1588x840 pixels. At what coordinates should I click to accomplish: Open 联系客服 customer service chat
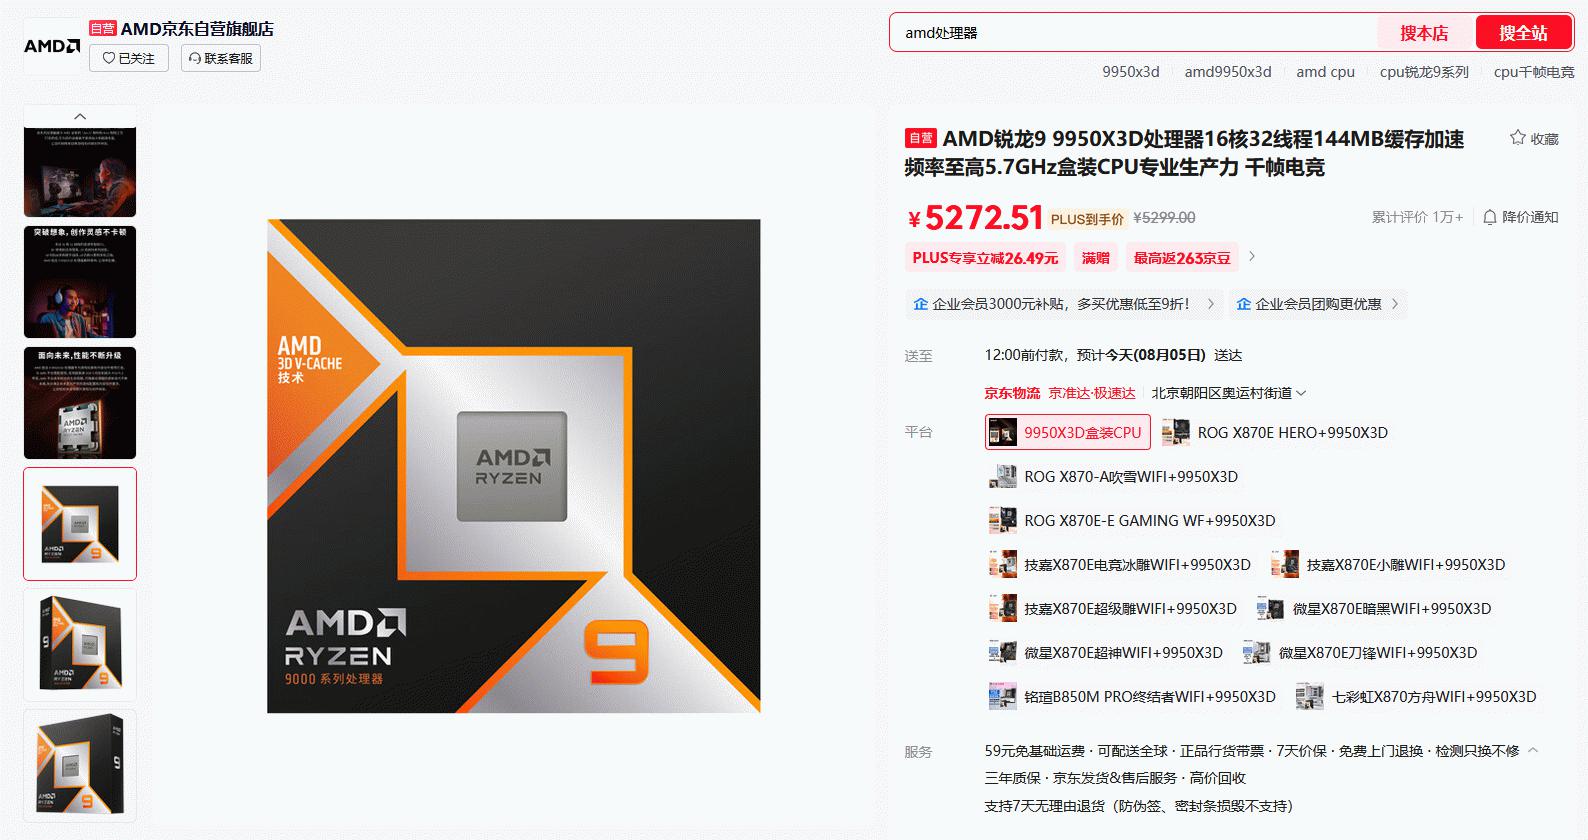tap(221, 58)
